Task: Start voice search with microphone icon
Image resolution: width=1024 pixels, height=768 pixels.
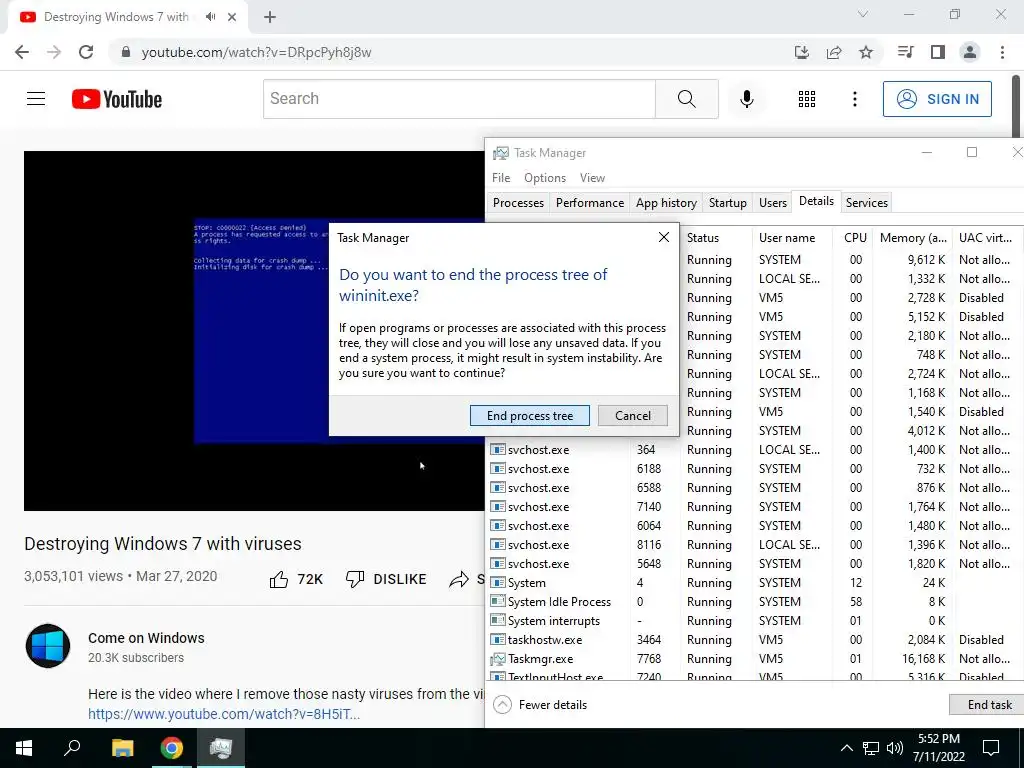Action: pyautogui.click(x=746, y=99)
